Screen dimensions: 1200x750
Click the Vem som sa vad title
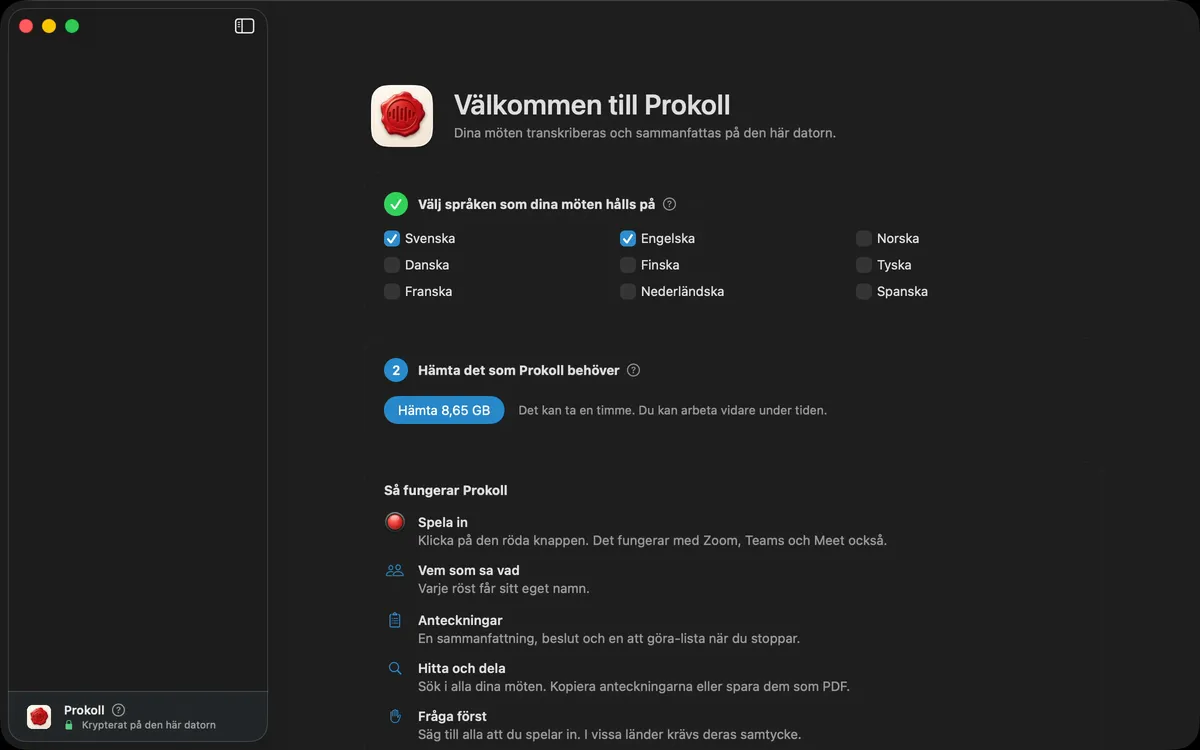coord(469,570)
